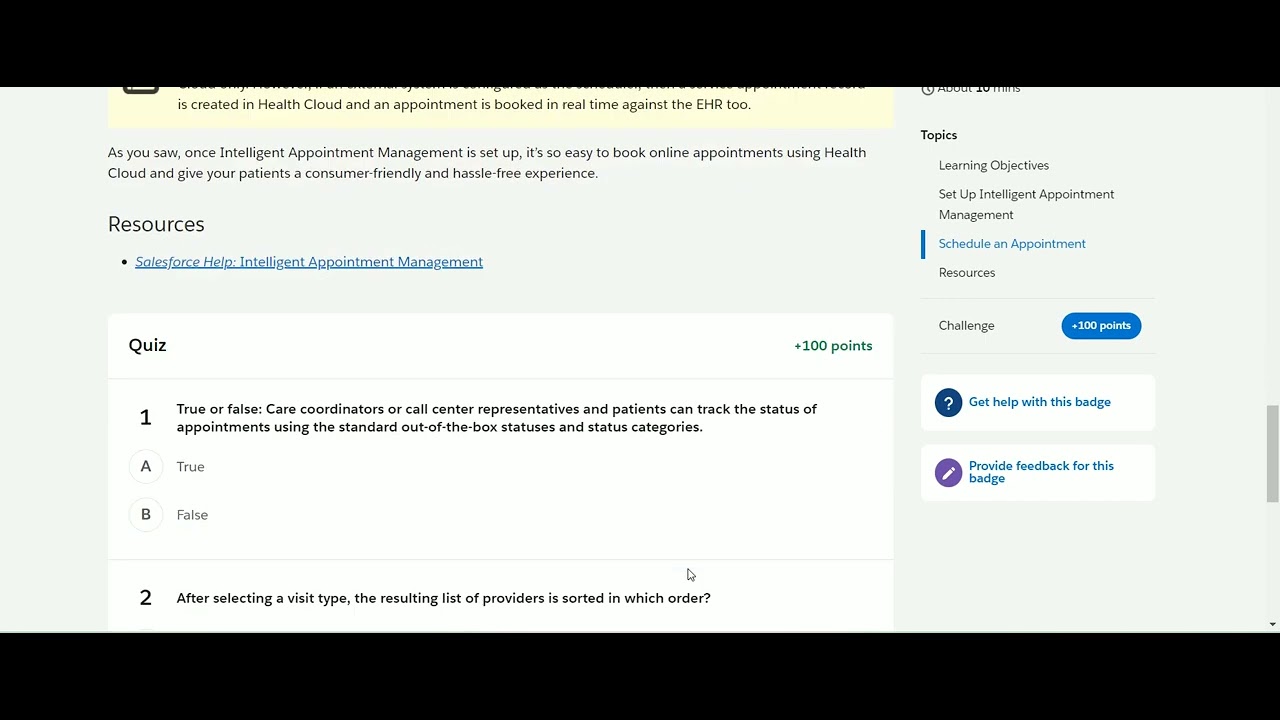Select answer A True for question 1
This screenshot has width=1280, height=720.
point(146,466)
